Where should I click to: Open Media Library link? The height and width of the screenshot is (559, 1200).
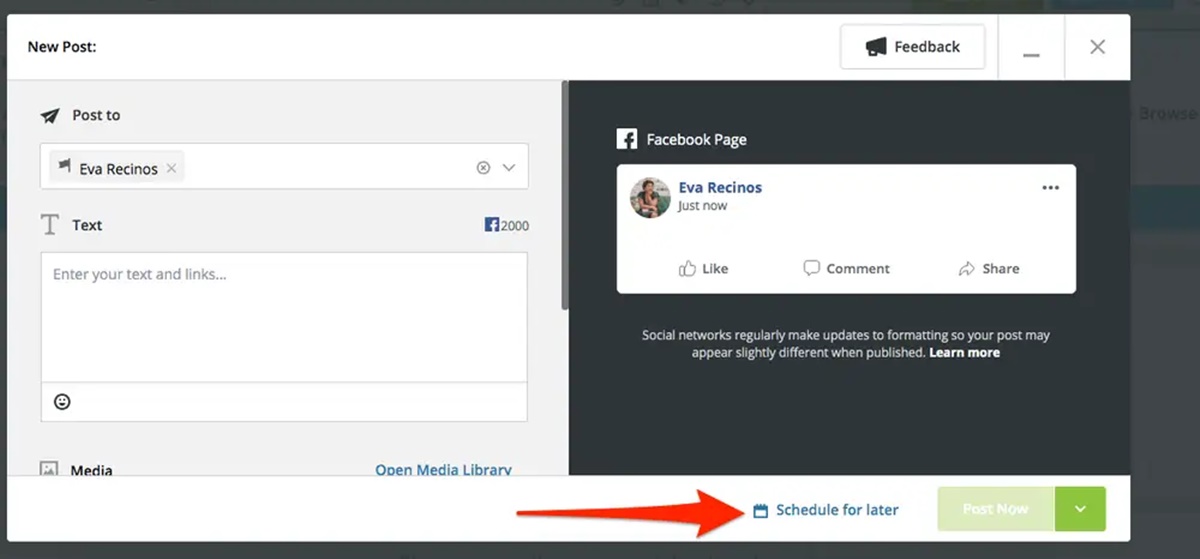[x=443, y=469]
